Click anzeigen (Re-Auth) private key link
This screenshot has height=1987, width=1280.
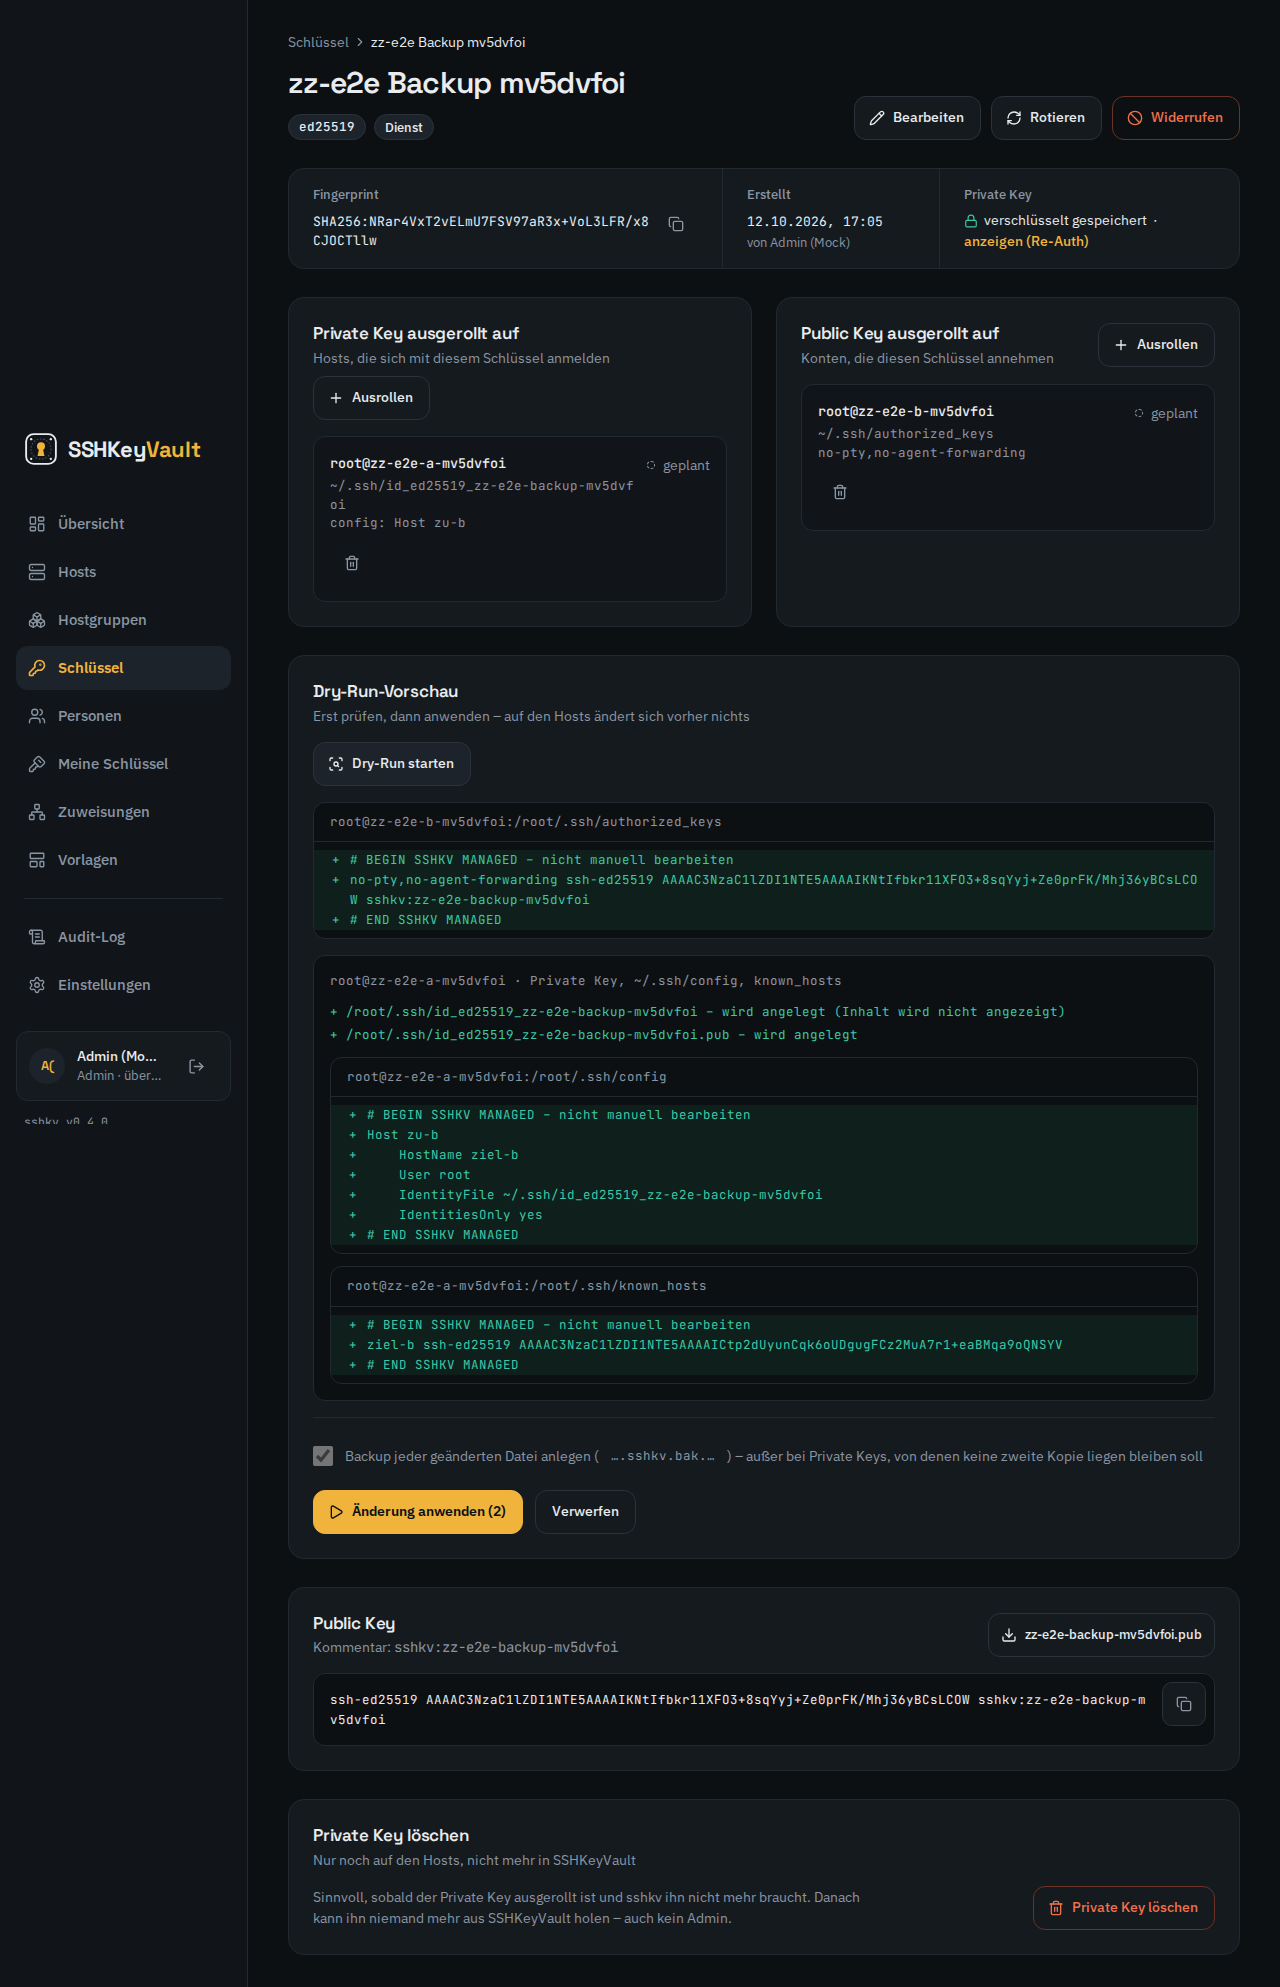pyautogui.click(x=1026, y=241)
